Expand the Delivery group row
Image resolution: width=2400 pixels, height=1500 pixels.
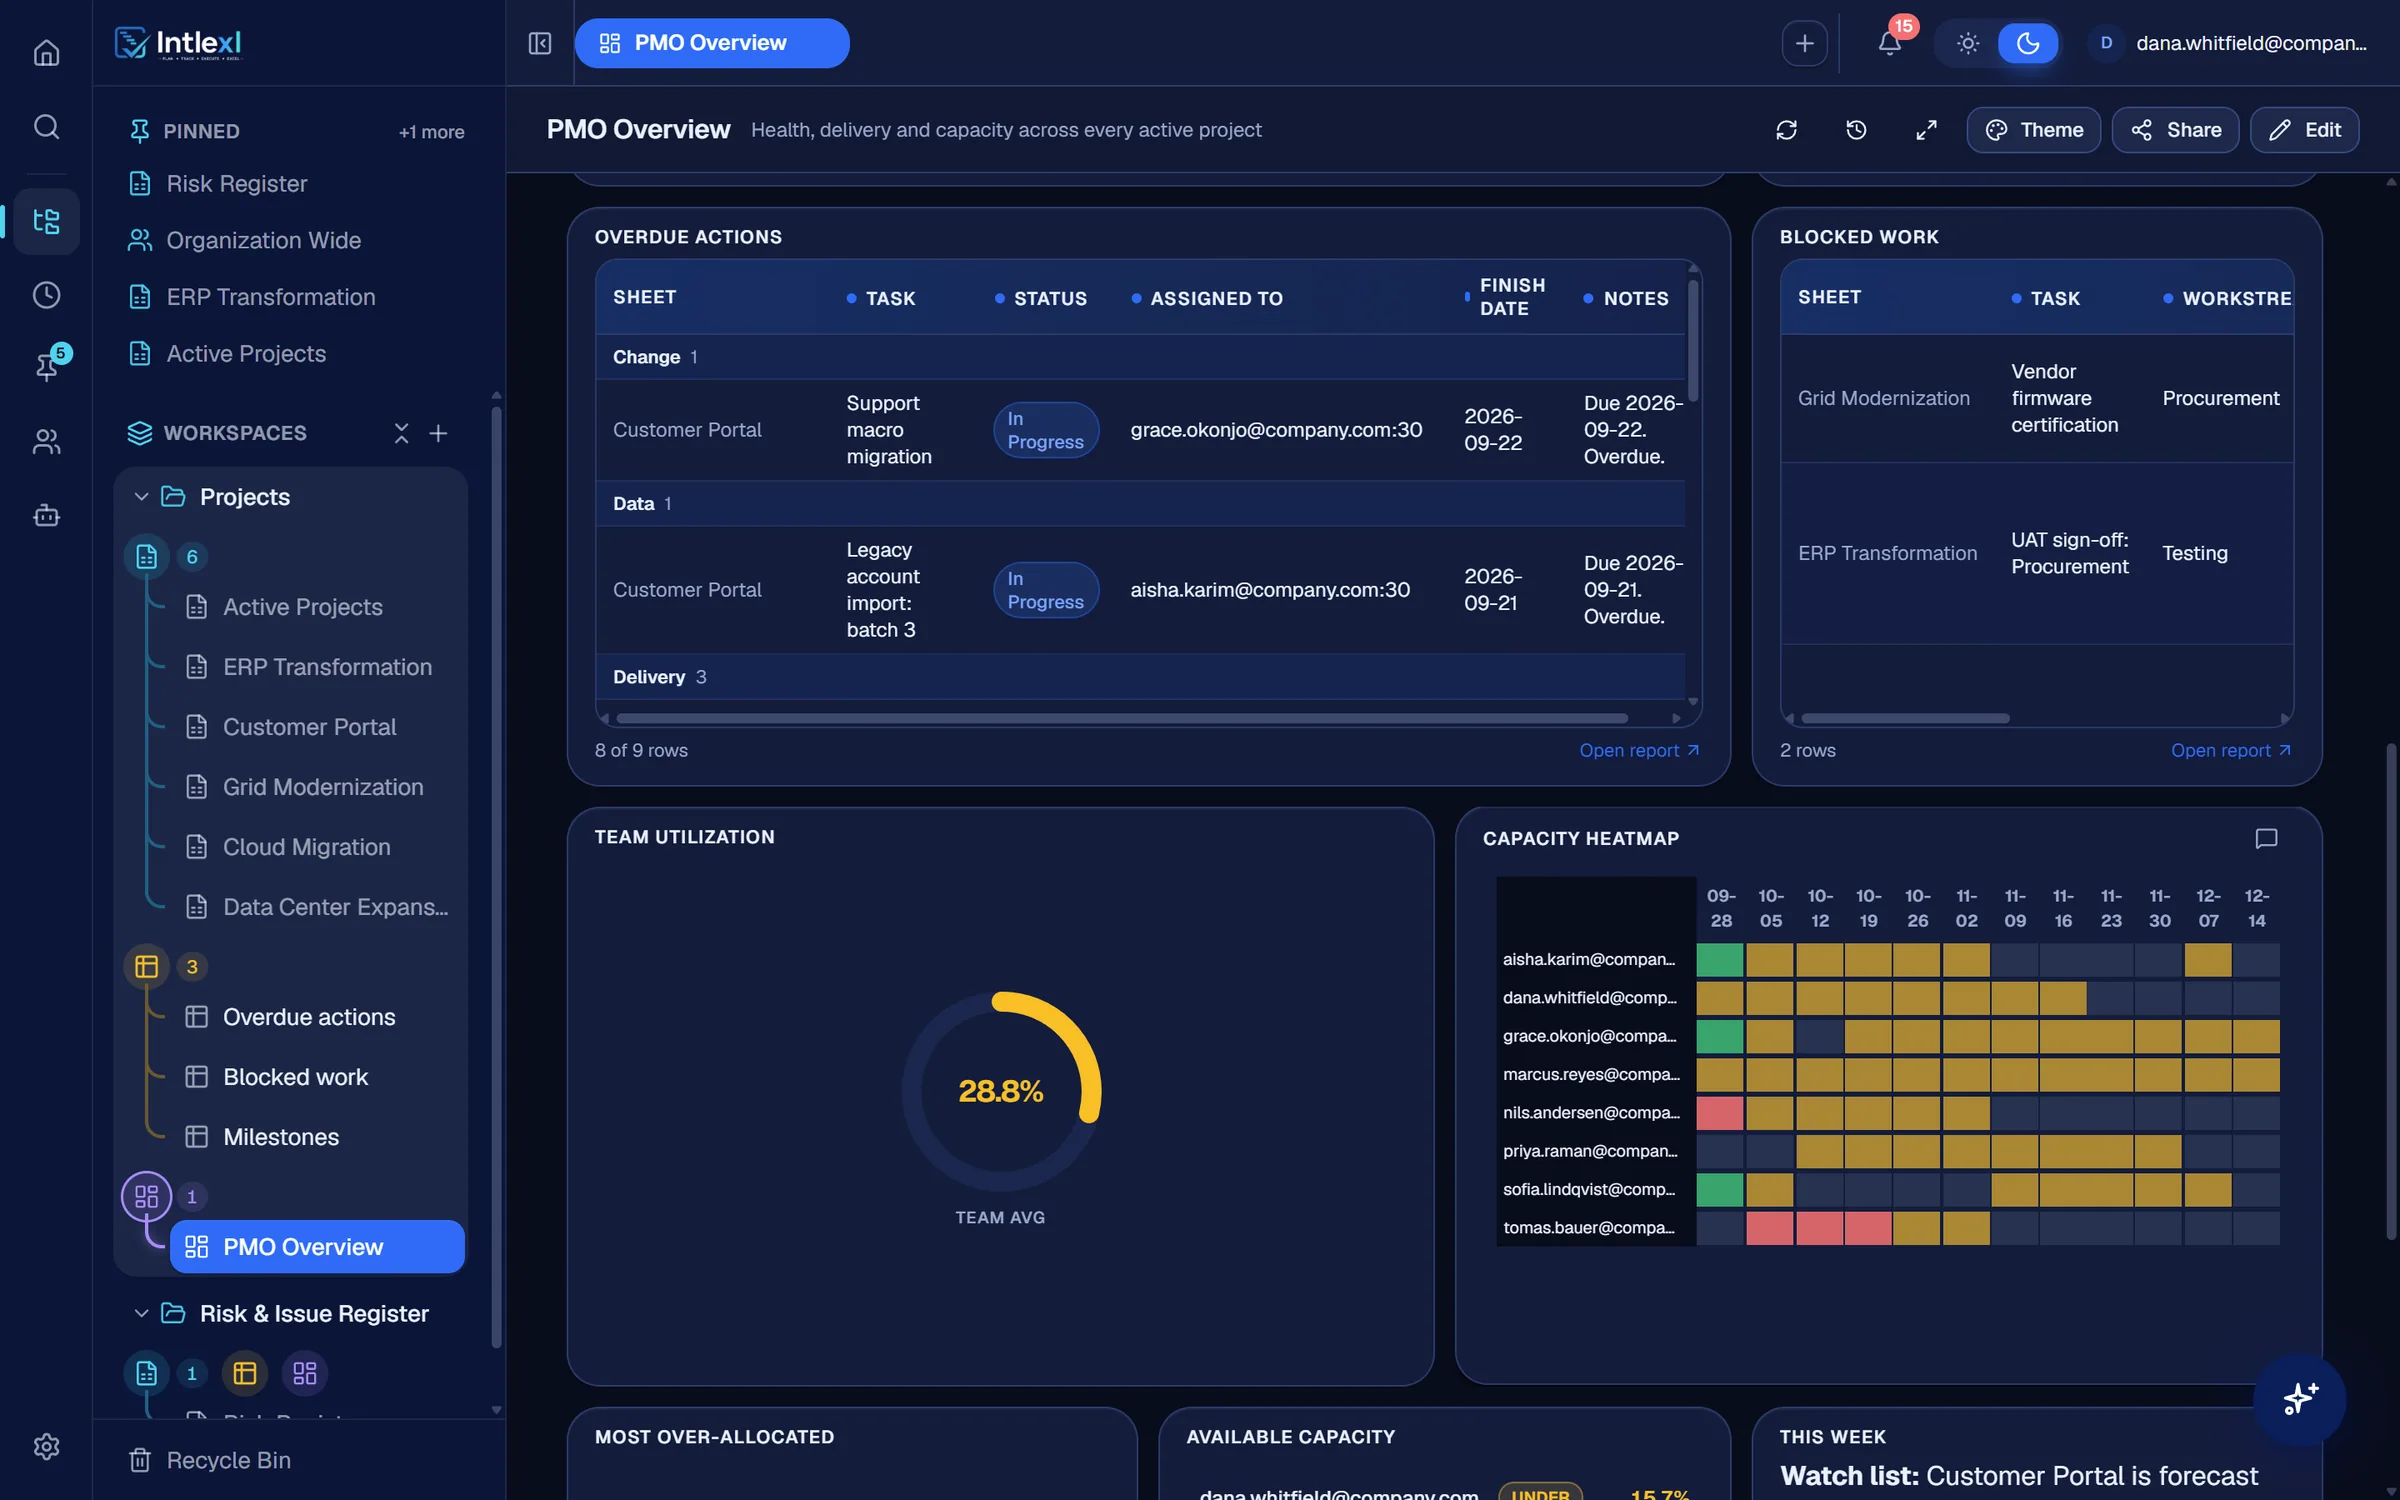[x=1140, y=677]
